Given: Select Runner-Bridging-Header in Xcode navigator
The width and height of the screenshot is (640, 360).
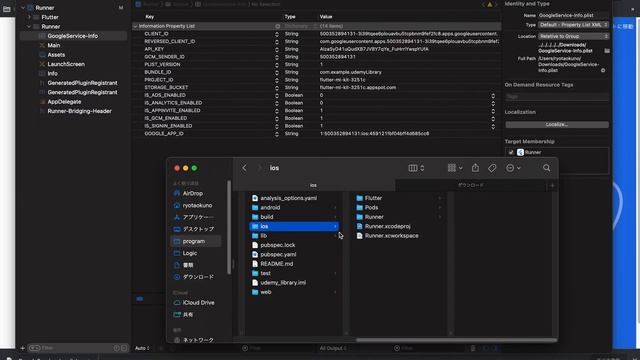Looking at the screenshot, I should click(79, 111).
